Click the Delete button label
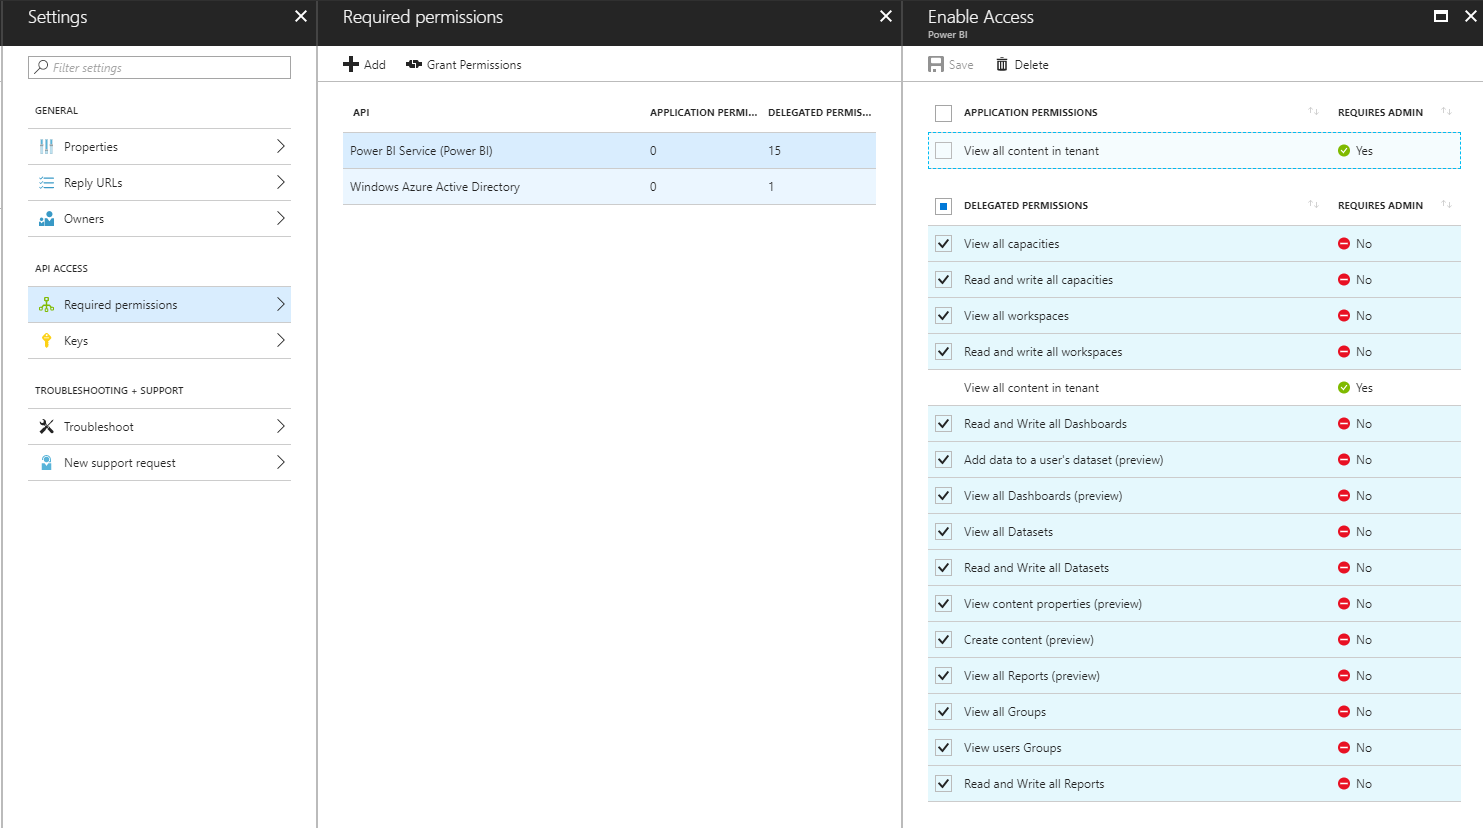Image resolution: width=1483 pixels, height=828 pixels. tap(1031, 65)
